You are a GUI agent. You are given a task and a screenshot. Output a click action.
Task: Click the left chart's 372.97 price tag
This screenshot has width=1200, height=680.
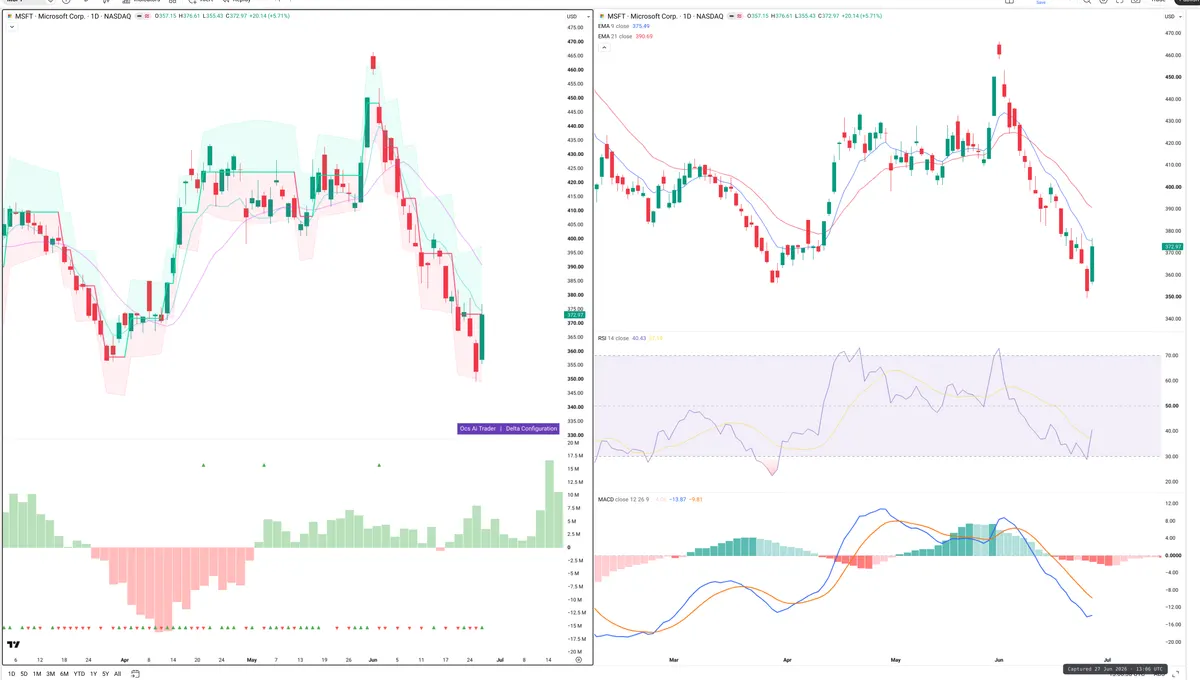click(x=577, y=314)
